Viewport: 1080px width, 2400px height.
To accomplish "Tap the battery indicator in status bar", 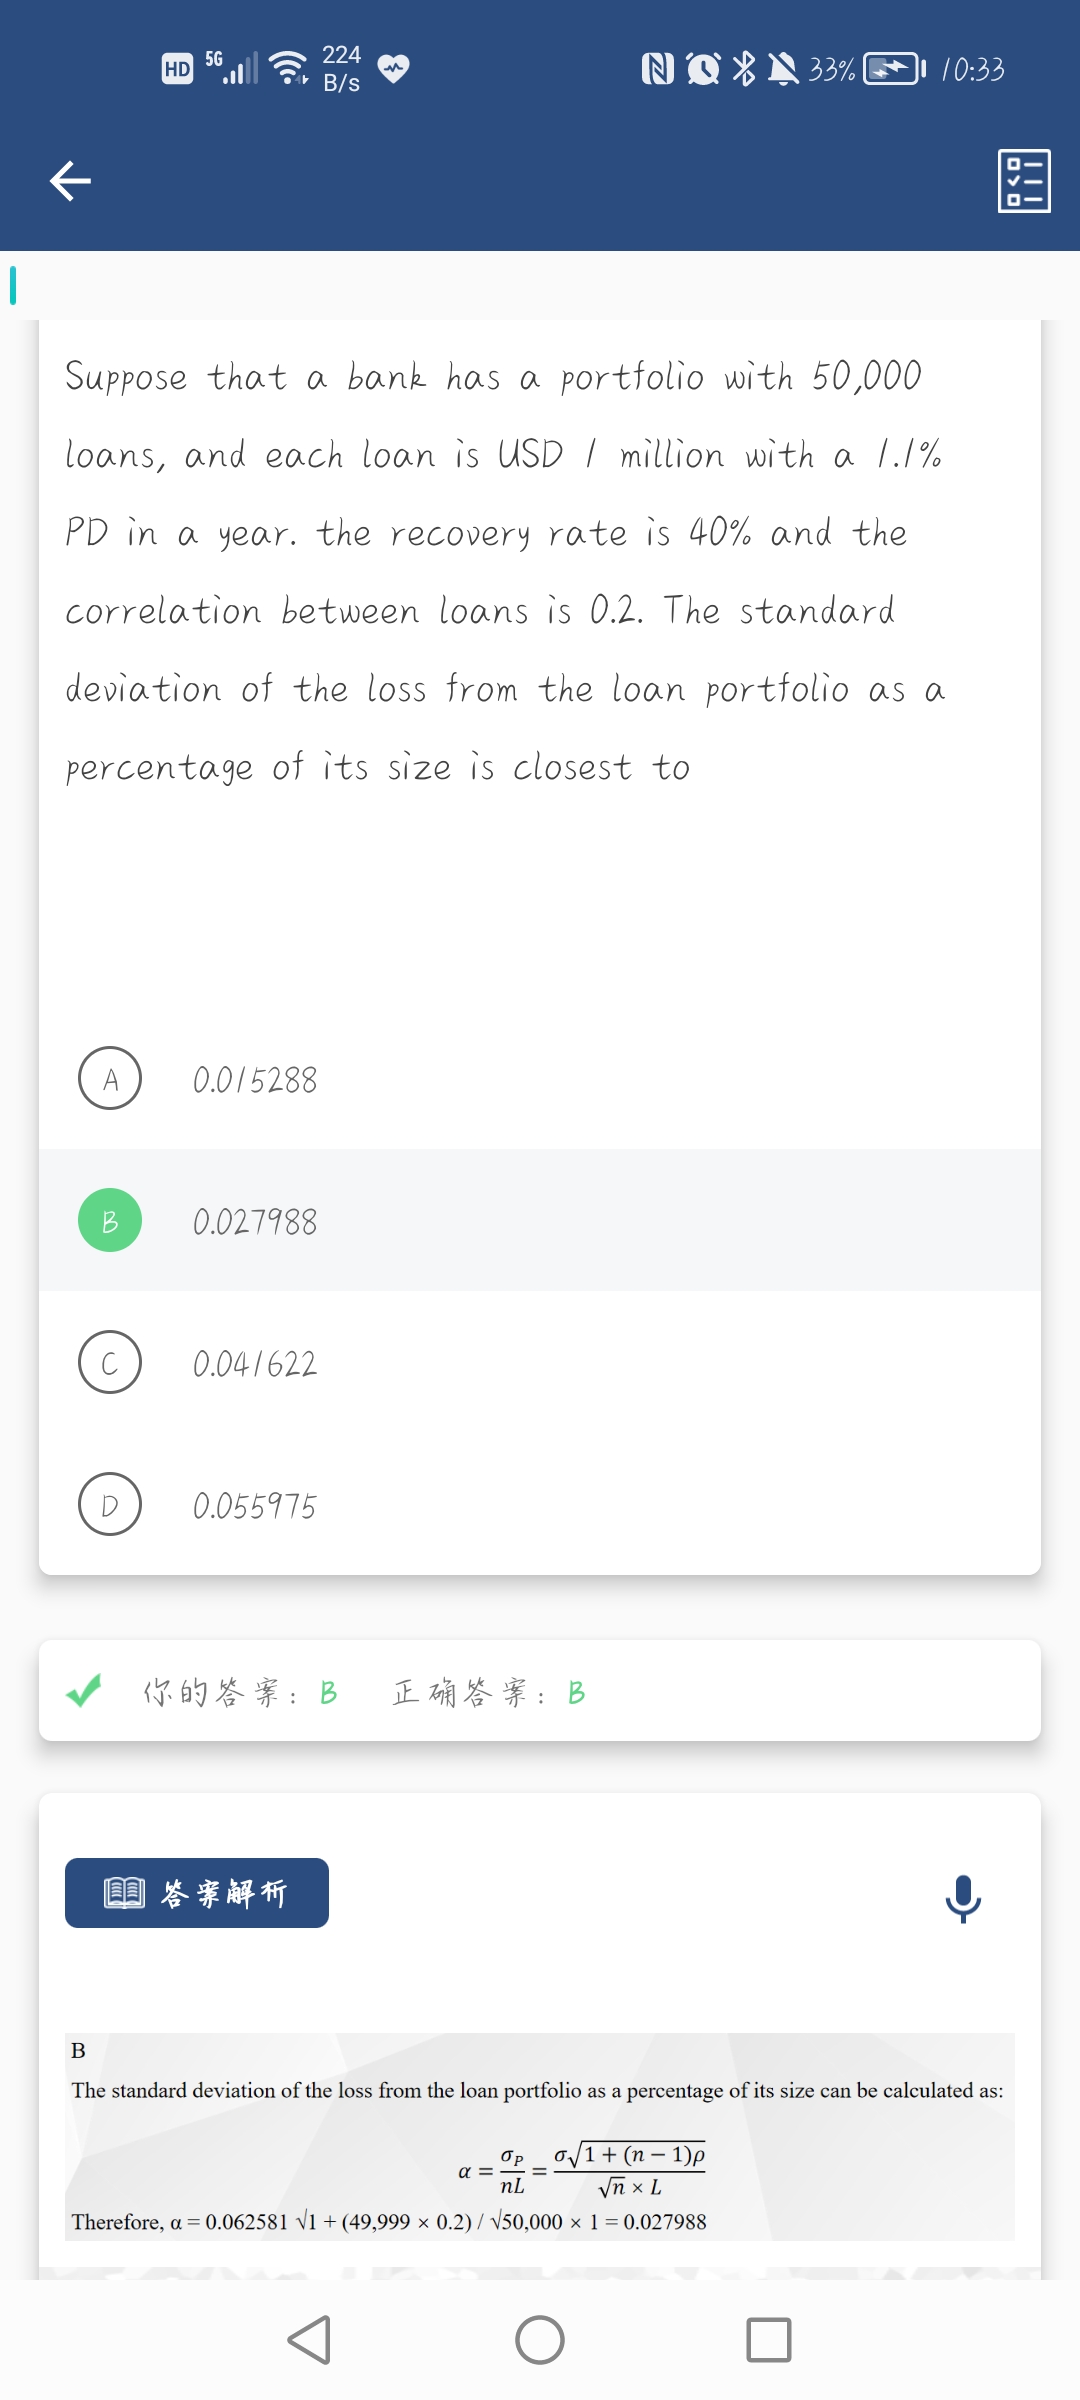I will click(892, 69).
